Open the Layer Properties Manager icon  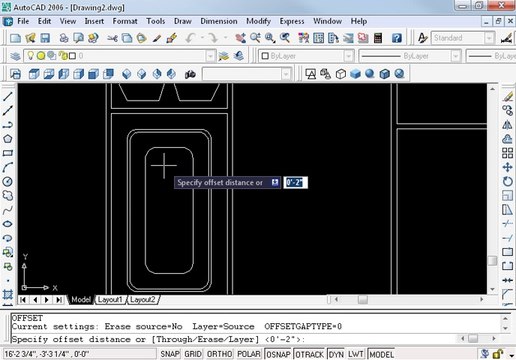pos(15,56)
